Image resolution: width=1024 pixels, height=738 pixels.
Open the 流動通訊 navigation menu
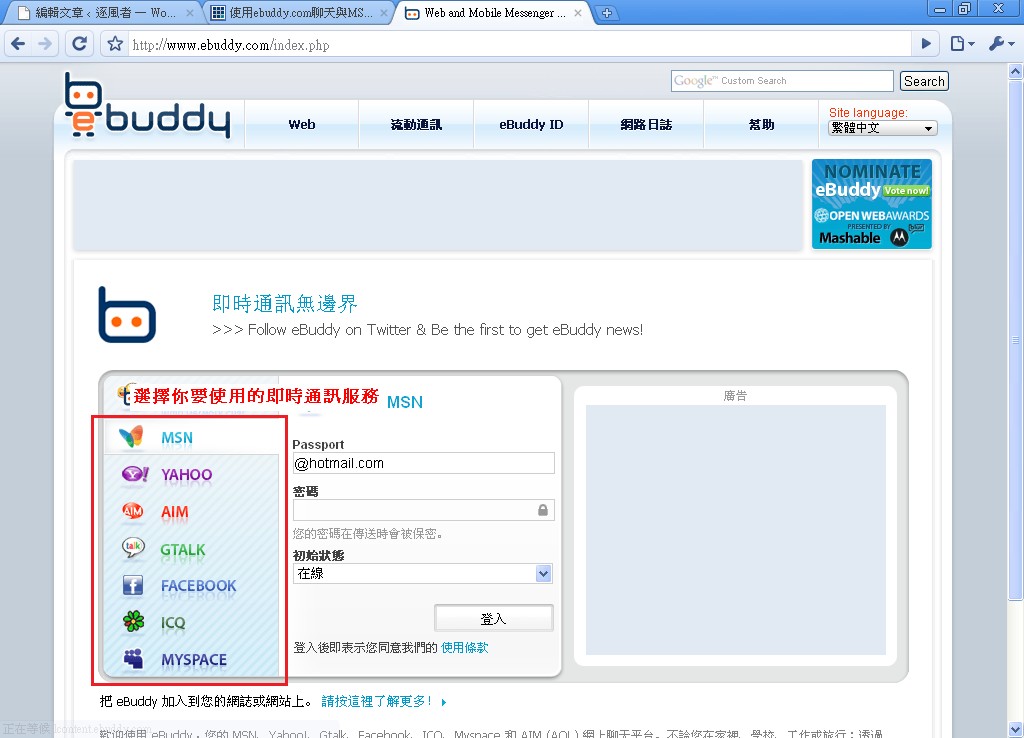(x=416, y=124)
